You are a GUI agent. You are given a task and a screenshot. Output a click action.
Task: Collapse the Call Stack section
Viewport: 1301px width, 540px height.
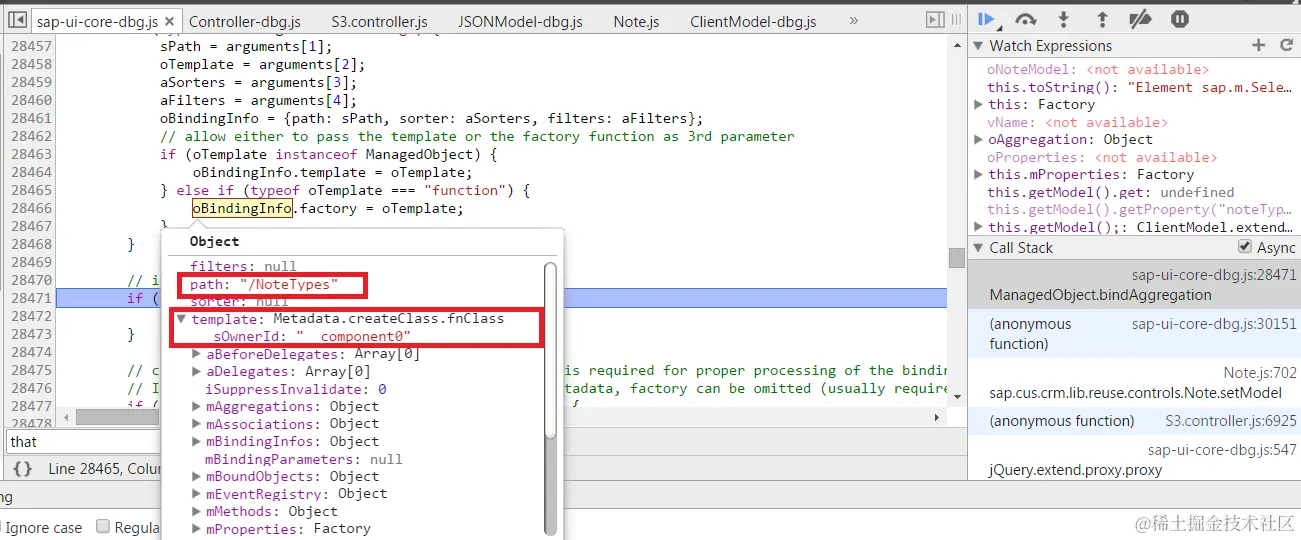click(x=978, y=248)
